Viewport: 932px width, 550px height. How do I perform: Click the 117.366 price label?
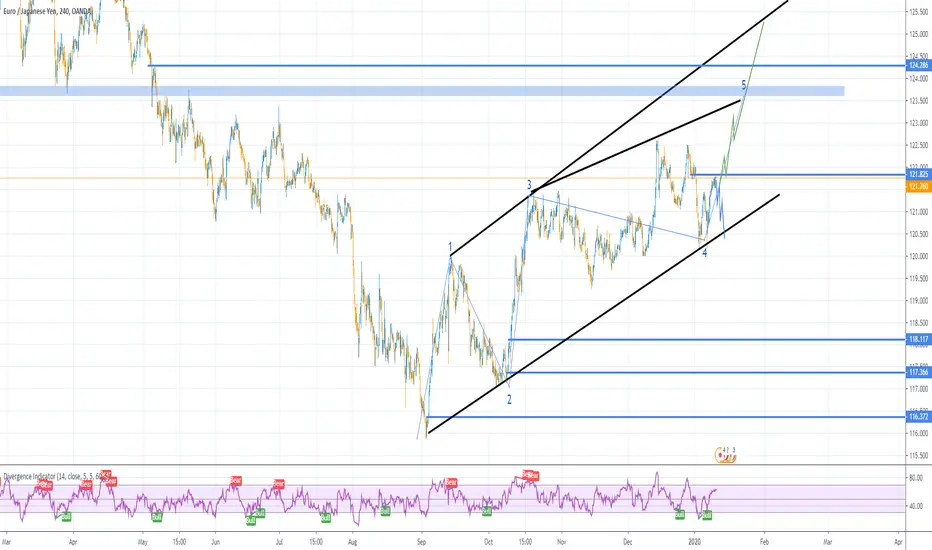918,372
